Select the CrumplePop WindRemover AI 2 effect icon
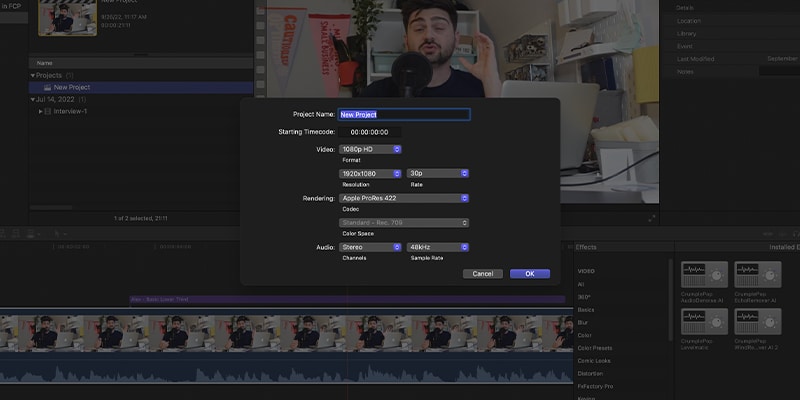Viewport: 800px width, 400px height. (758, 321)
